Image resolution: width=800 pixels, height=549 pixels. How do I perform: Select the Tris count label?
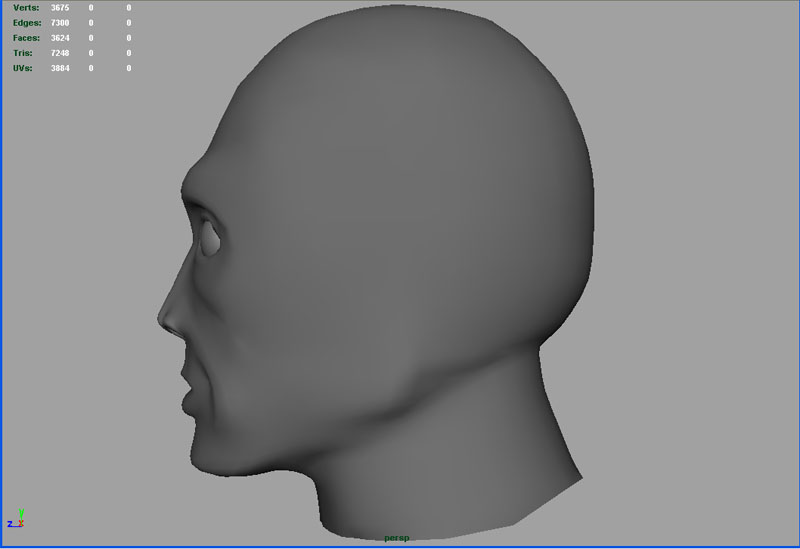[x=23, y=53]
